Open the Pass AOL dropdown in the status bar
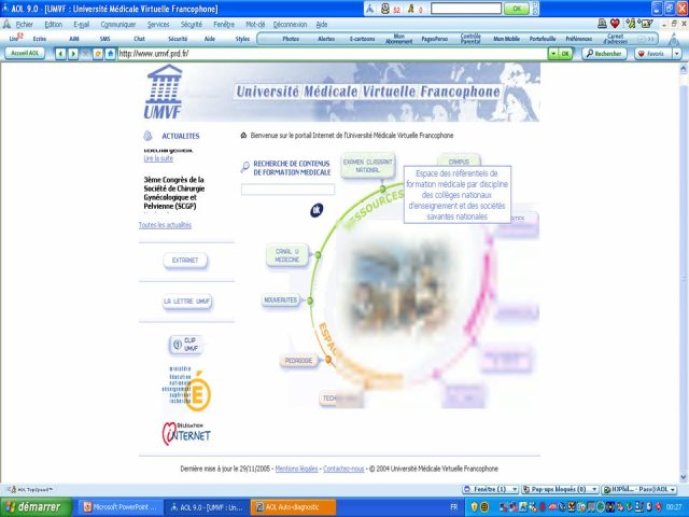 (639, 489)
